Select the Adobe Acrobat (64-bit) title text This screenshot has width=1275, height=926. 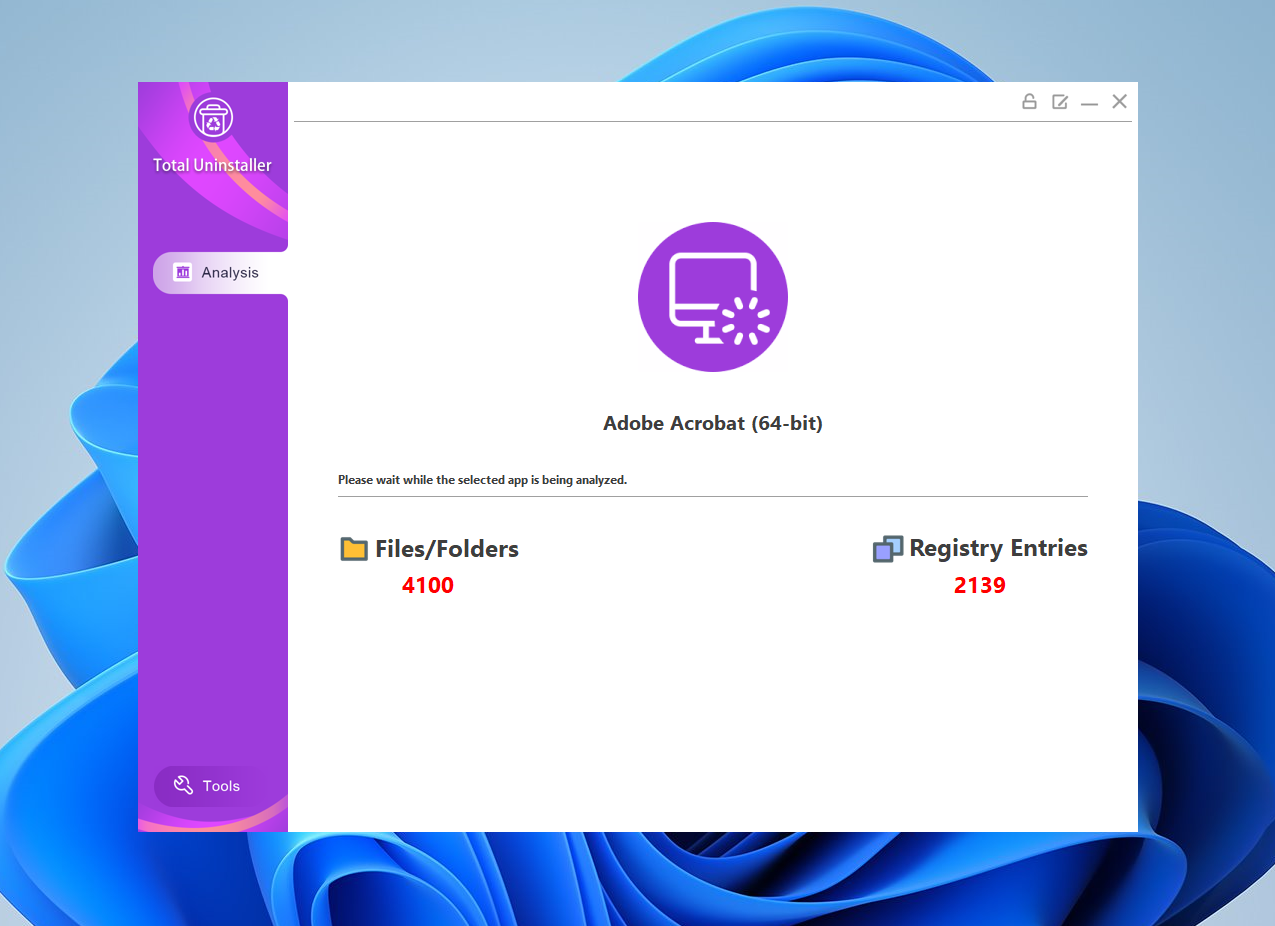713,423
